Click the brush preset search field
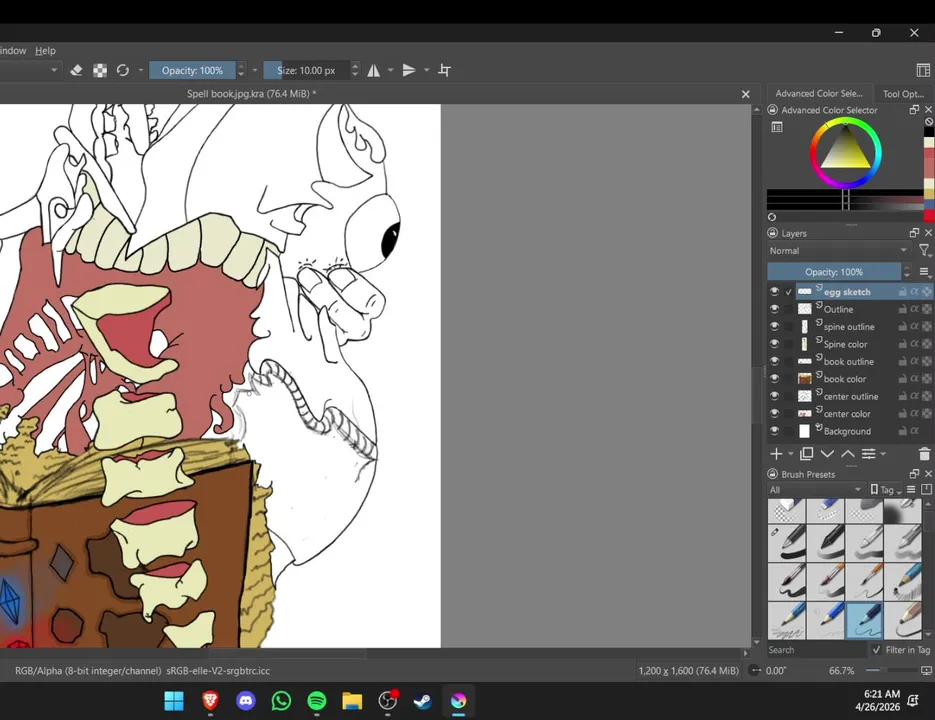Screen dimensions: 935x720 click(815, 650)
